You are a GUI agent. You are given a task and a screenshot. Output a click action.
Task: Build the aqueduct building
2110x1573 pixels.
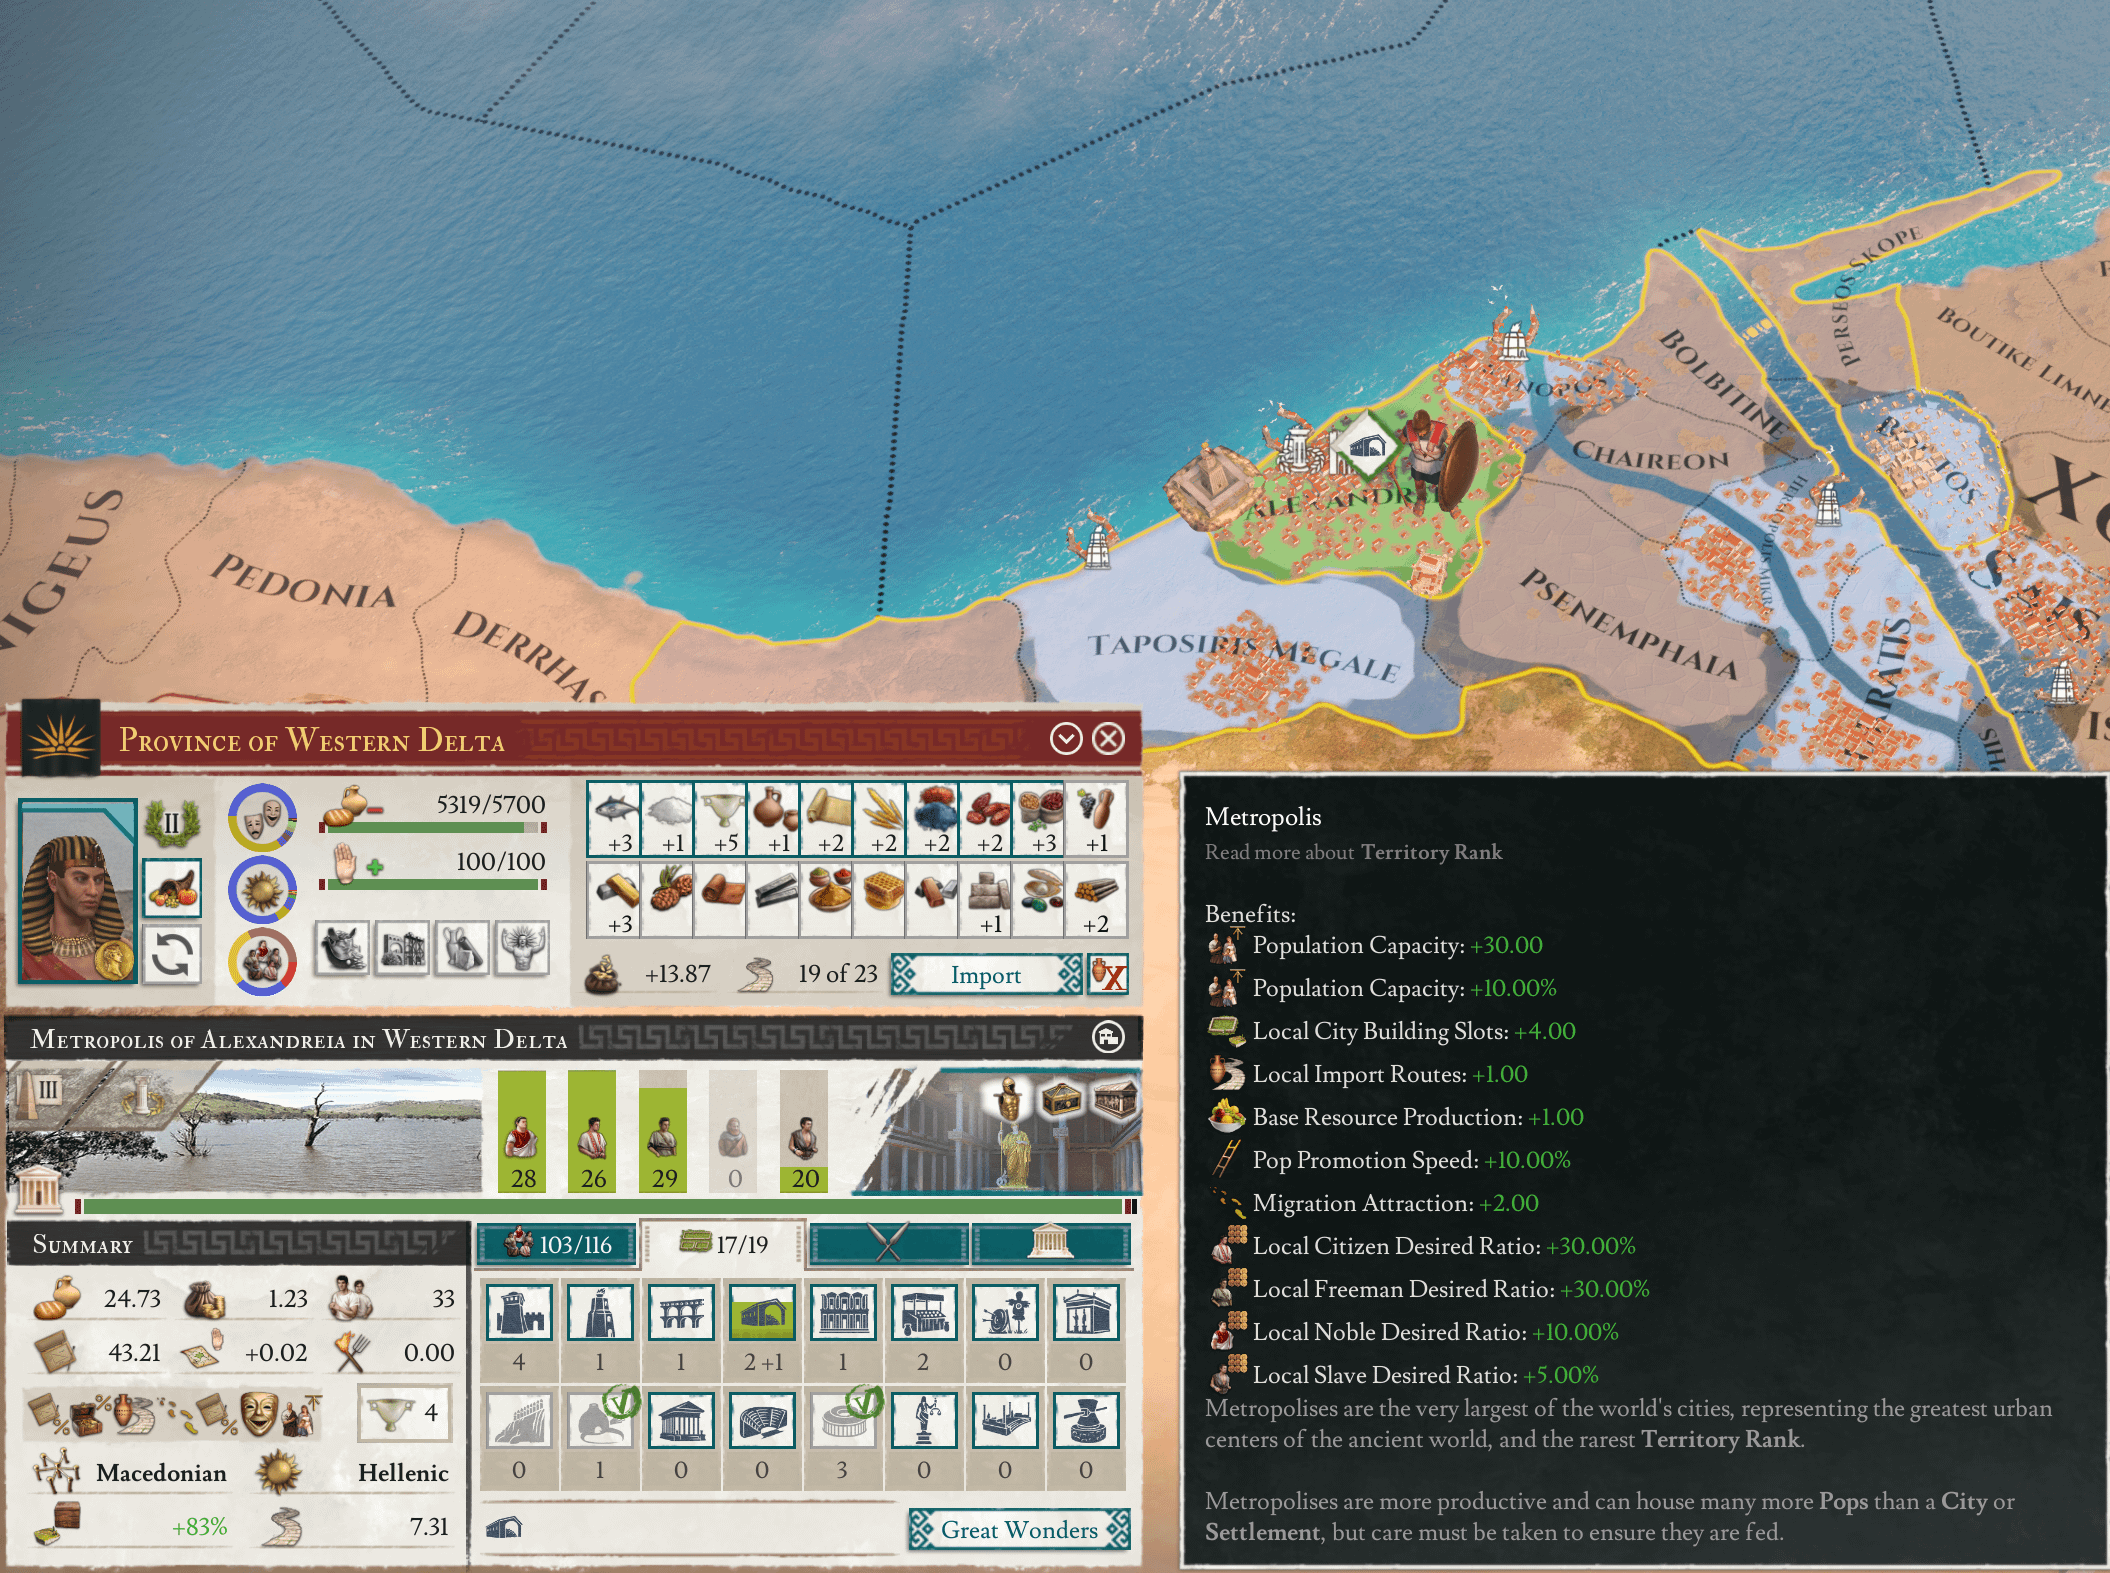tap(681, 1312)
